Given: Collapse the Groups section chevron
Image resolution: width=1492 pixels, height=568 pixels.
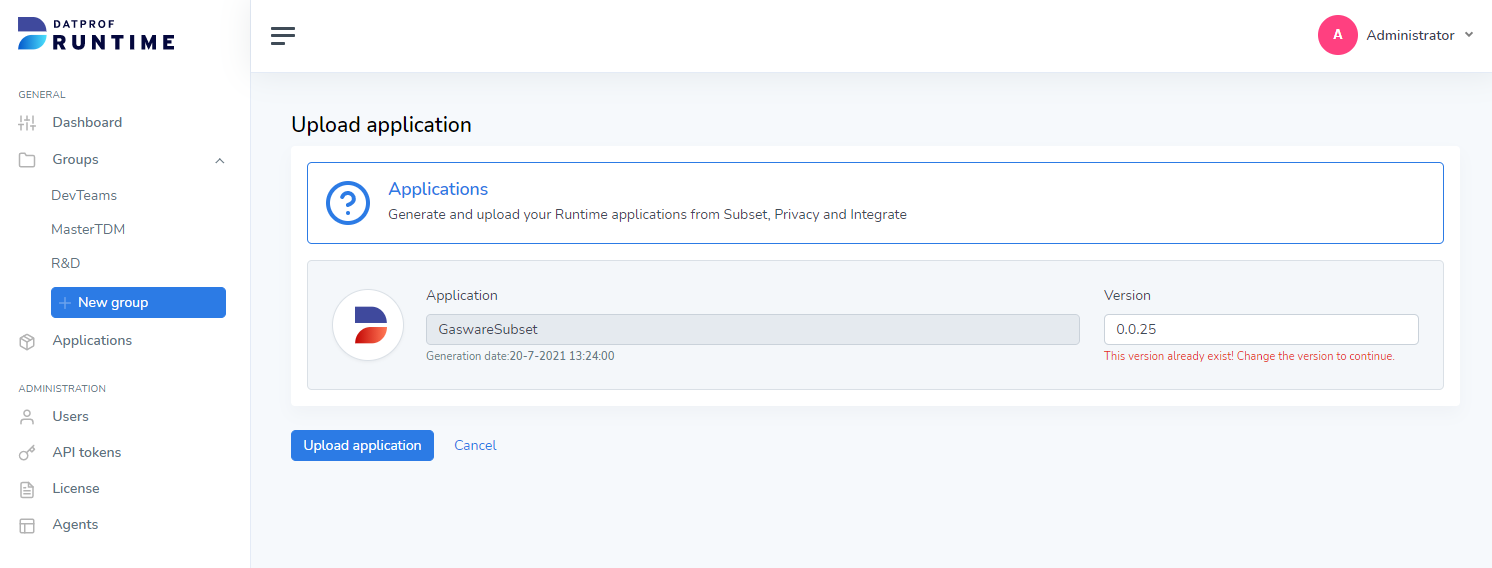Looking at the screenshot, I should point(220,160).
